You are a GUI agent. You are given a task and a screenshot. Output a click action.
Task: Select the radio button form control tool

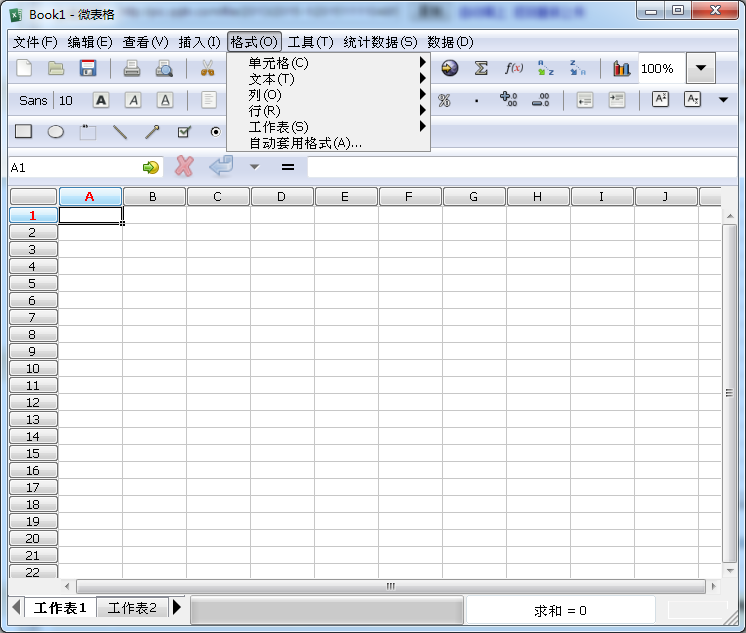[x=215, y=132]
